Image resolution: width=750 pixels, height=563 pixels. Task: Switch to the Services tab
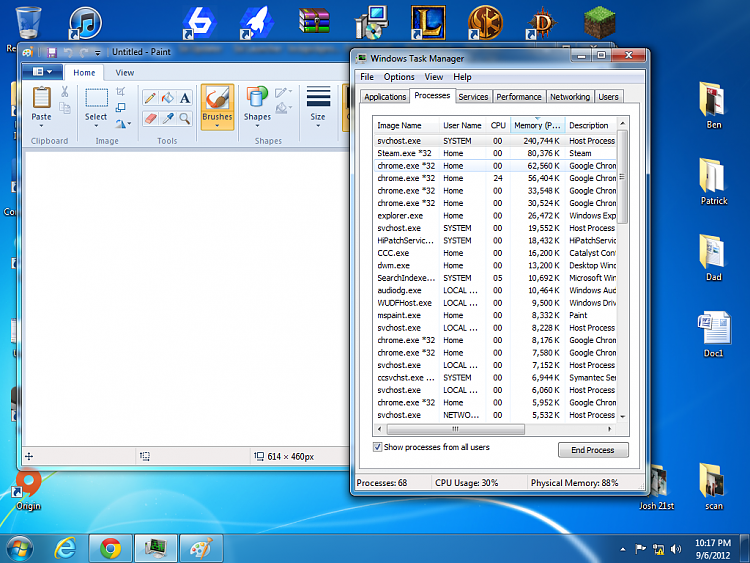(473, 97)
